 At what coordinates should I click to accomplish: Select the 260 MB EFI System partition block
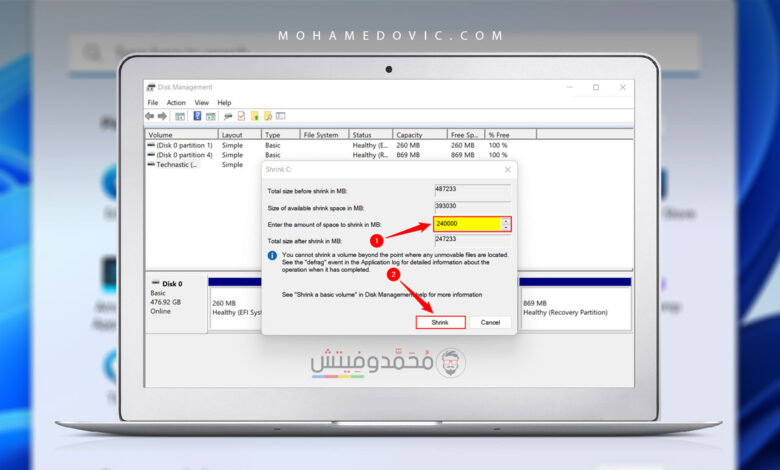236,307
